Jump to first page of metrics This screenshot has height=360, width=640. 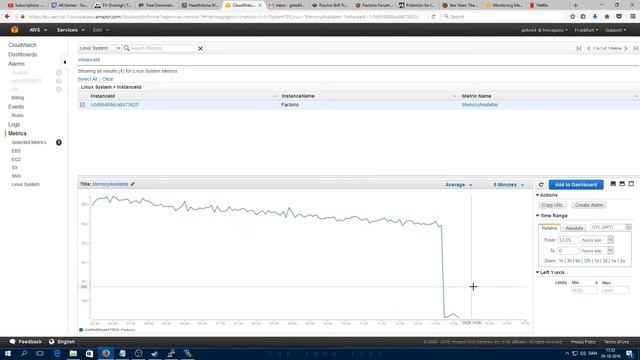pyautogui.click(x=579, y=48)
